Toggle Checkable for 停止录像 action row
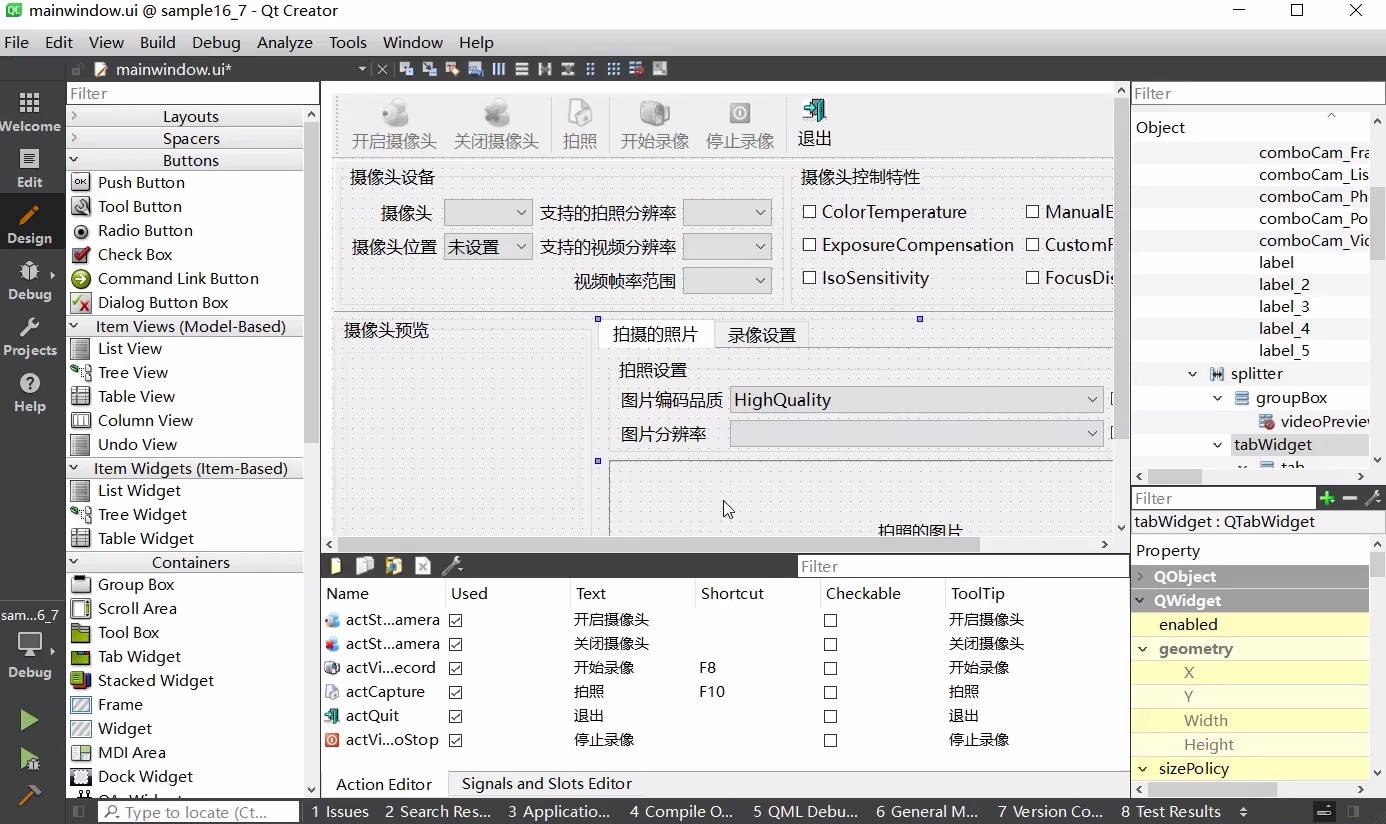The height and width of the screenshot is (824, 1386). [x=830, y=740]
